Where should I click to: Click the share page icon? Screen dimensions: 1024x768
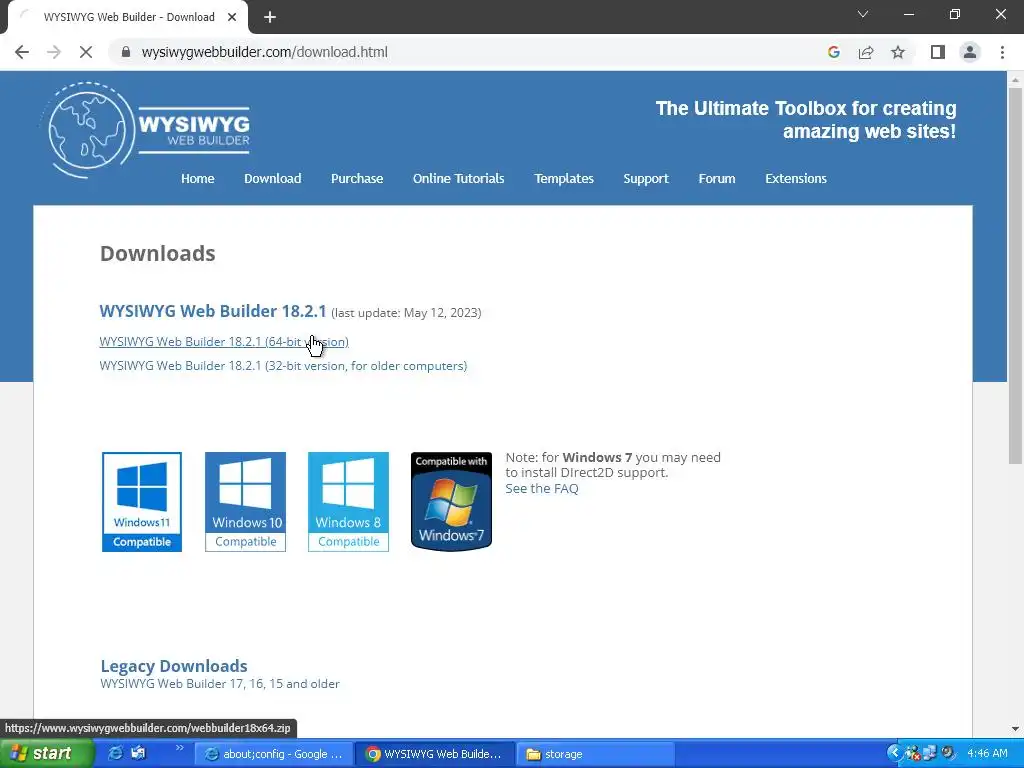[x=866, y=52]
